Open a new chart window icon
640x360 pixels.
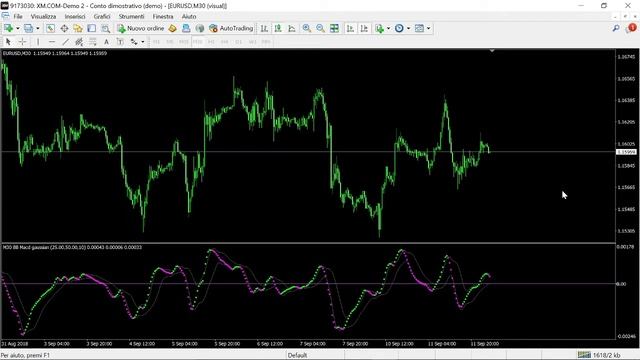coord(8,28)
